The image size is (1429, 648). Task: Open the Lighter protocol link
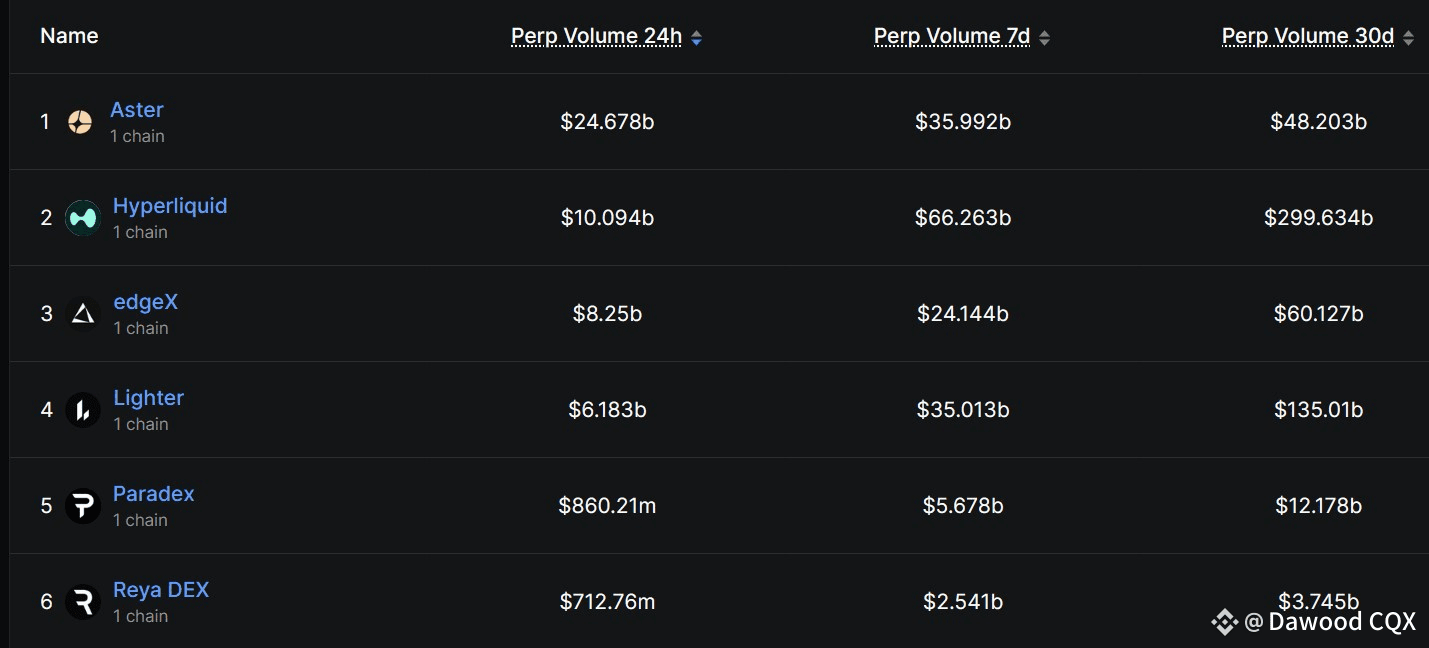point(148,398)
